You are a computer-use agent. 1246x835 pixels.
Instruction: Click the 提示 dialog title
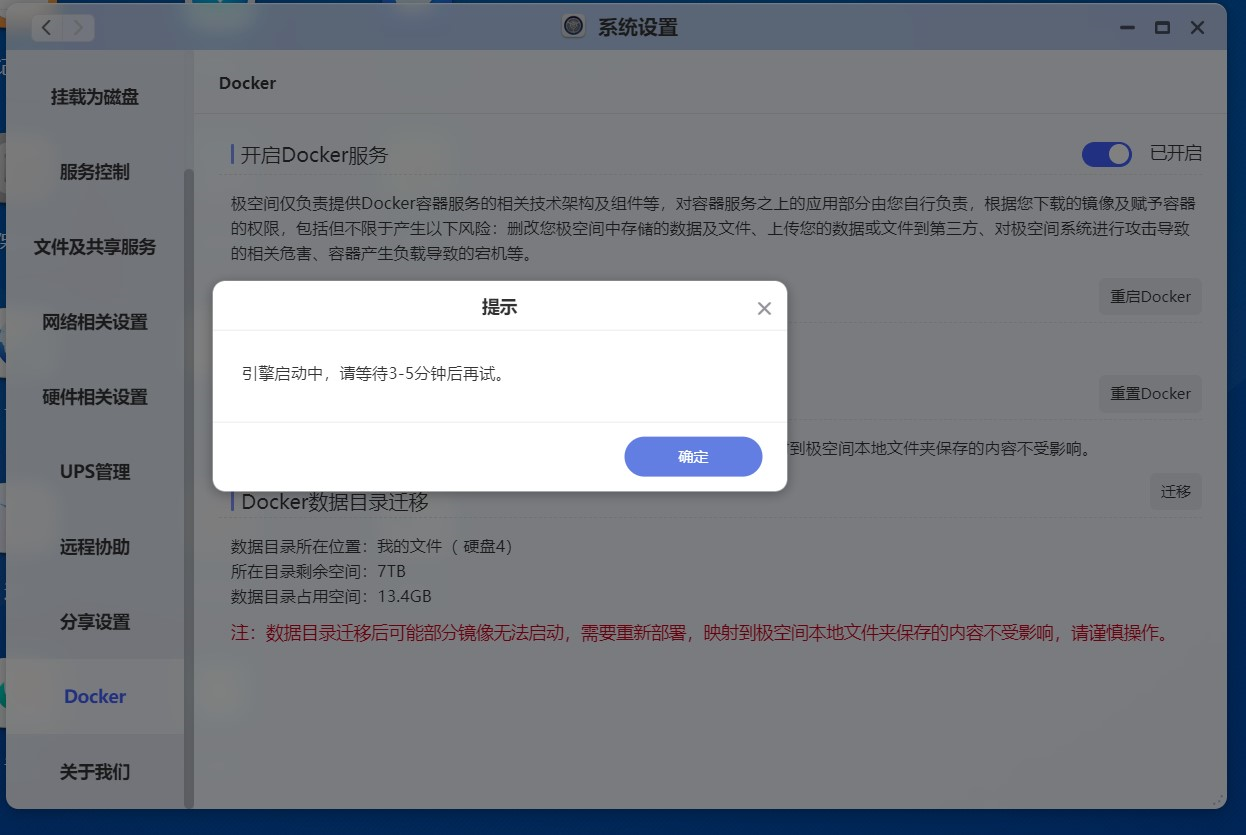pos(499,308)
